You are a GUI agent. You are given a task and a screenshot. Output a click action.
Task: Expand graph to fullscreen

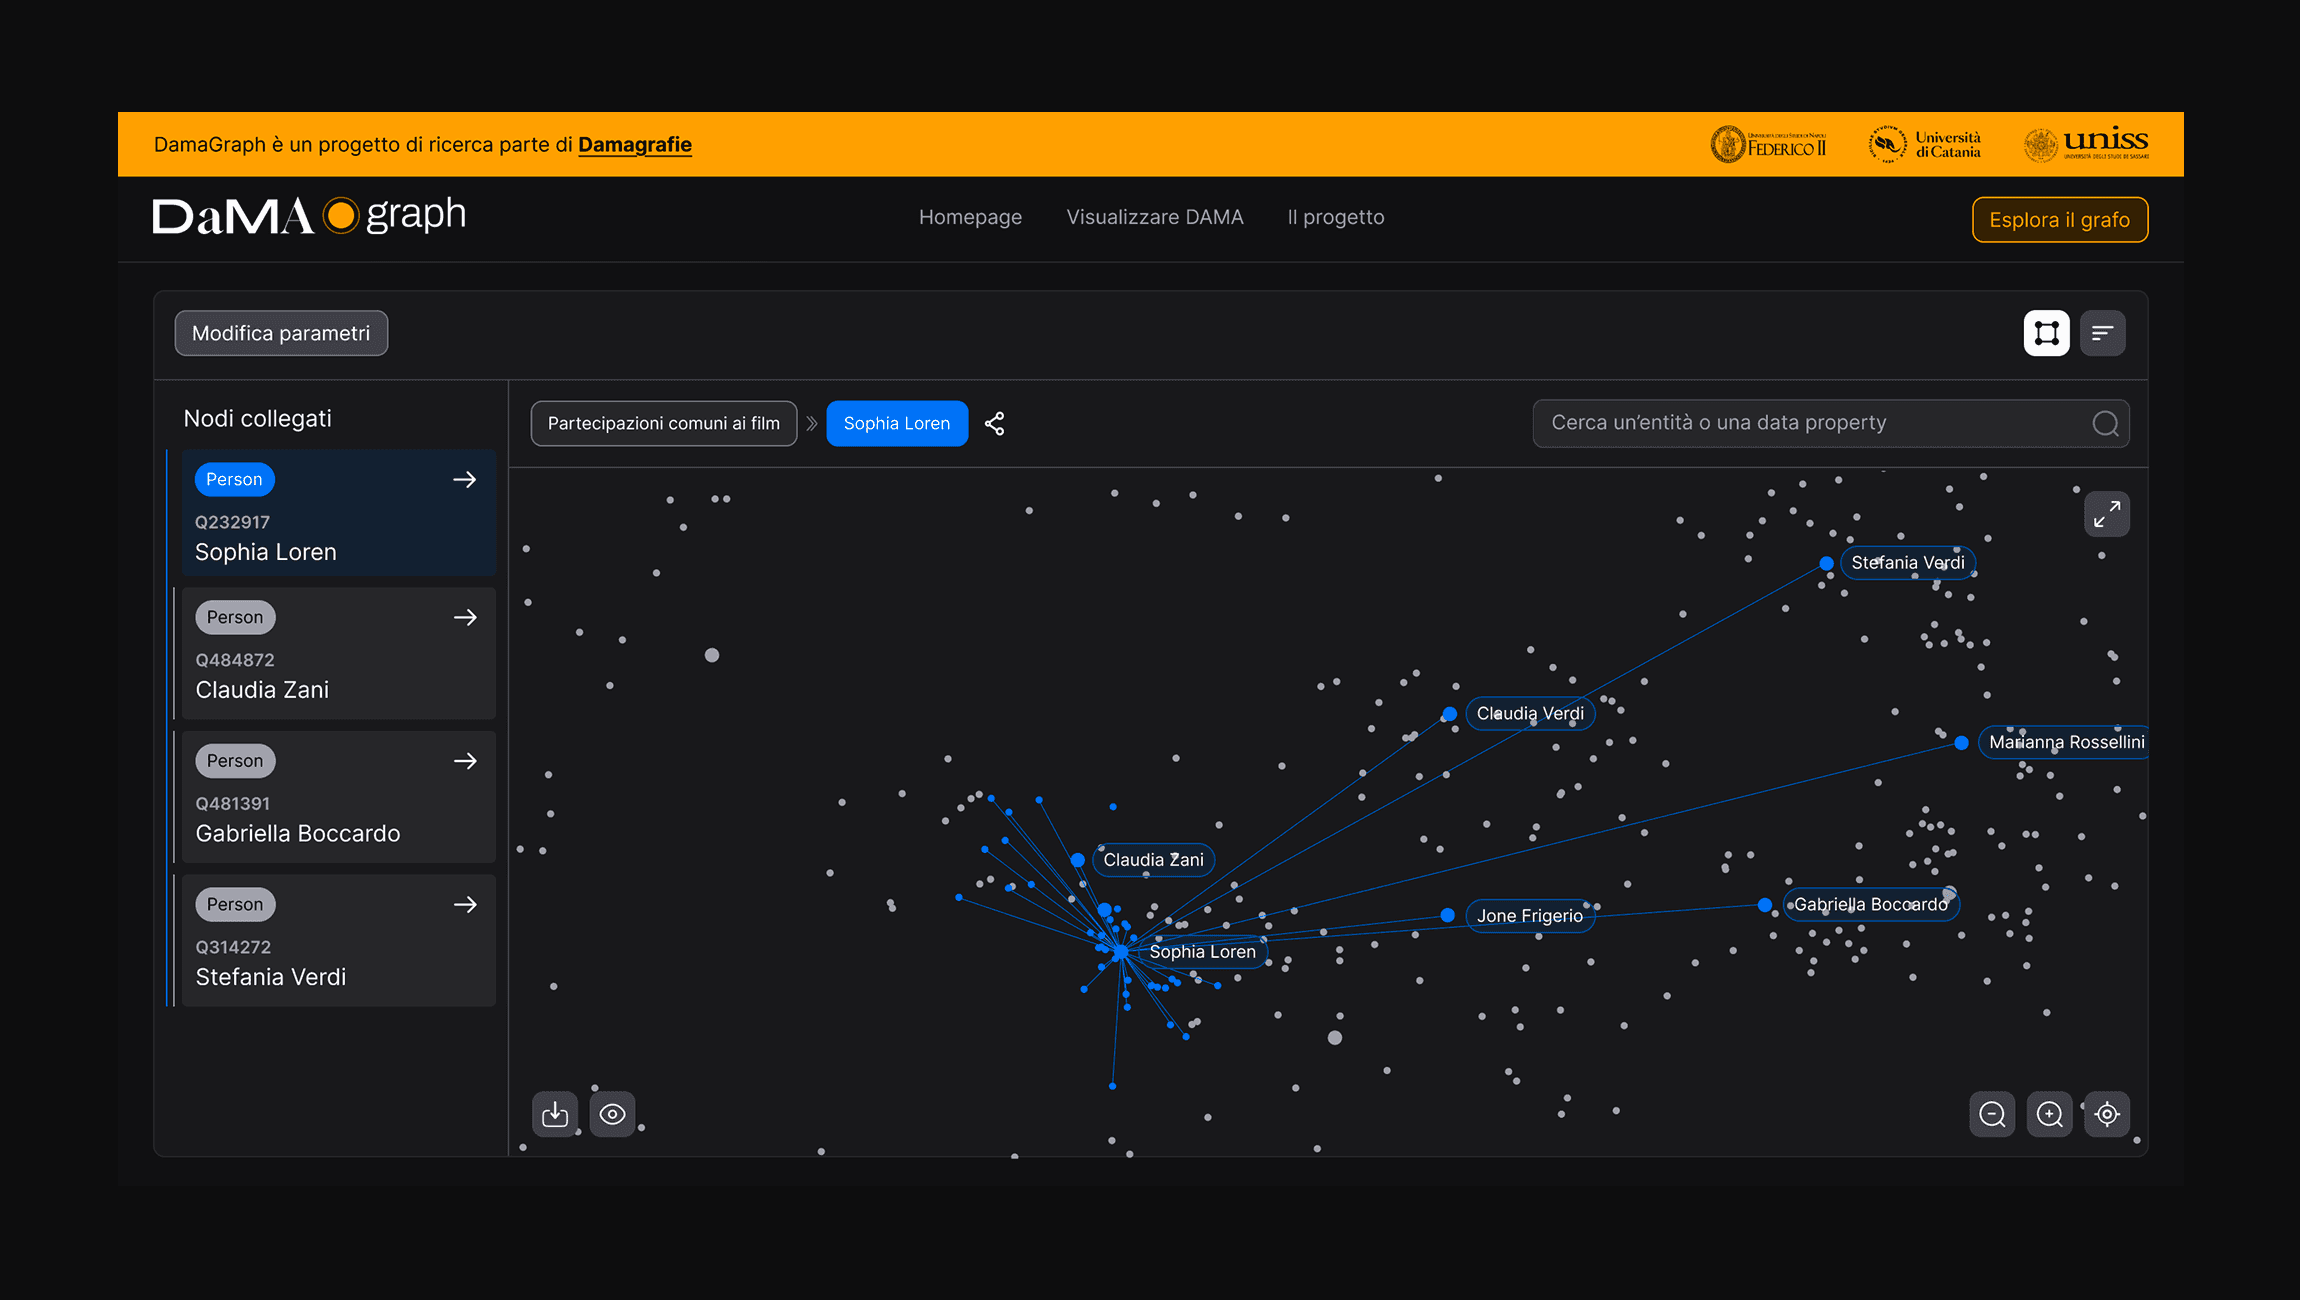pyautogui.click(x=2106, y=514)
